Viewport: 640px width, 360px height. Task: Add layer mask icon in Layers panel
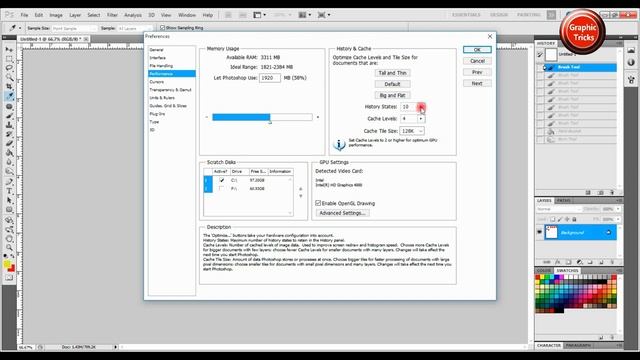pos(569,262)
